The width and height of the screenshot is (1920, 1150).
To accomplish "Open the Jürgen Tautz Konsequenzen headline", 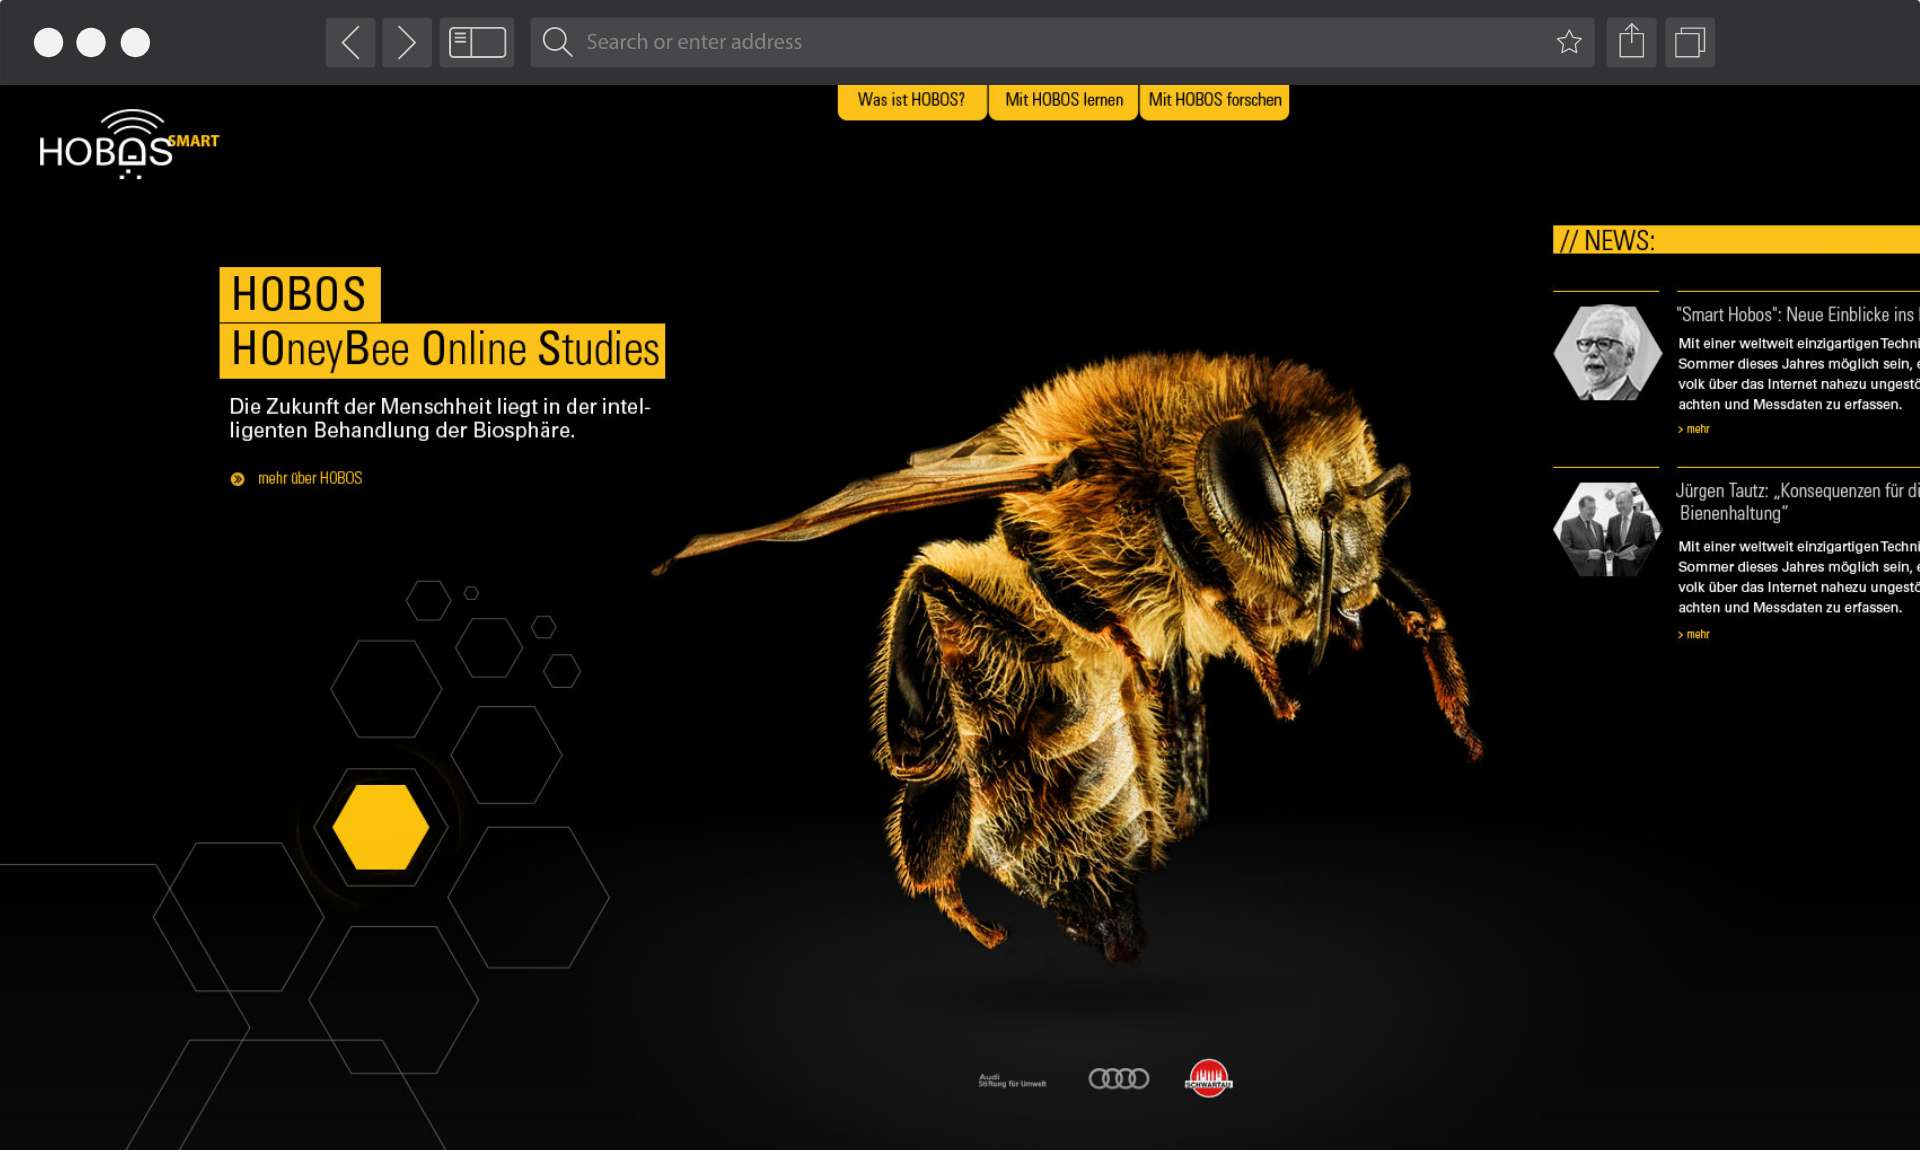I will coord(1797,502).
